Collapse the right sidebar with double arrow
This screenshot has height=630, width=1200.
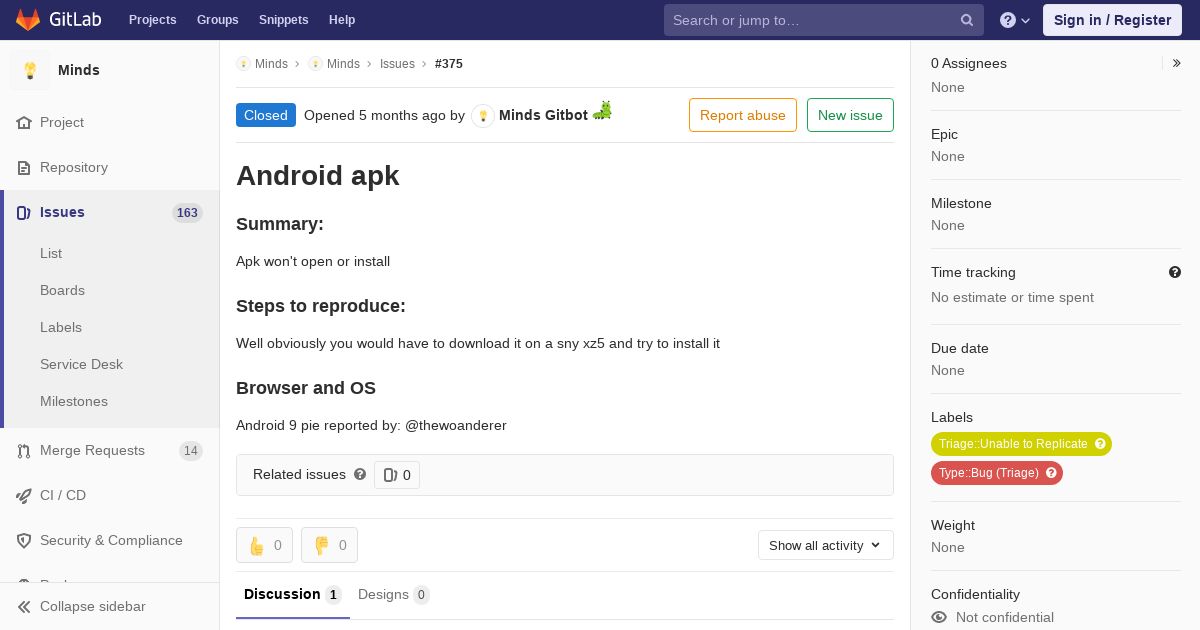tap(1177, 63)
